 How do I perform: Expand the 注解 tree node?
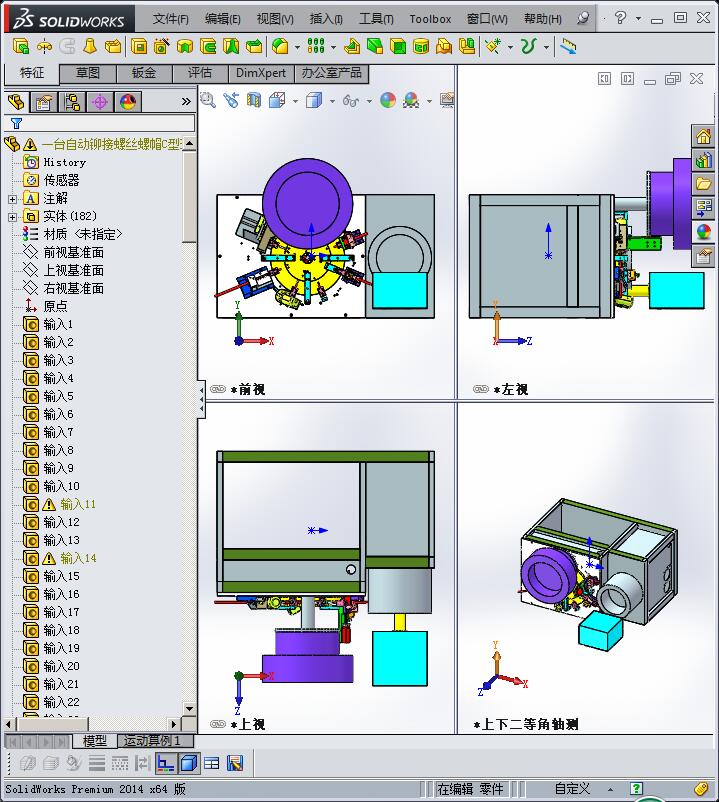click(13, 199)
